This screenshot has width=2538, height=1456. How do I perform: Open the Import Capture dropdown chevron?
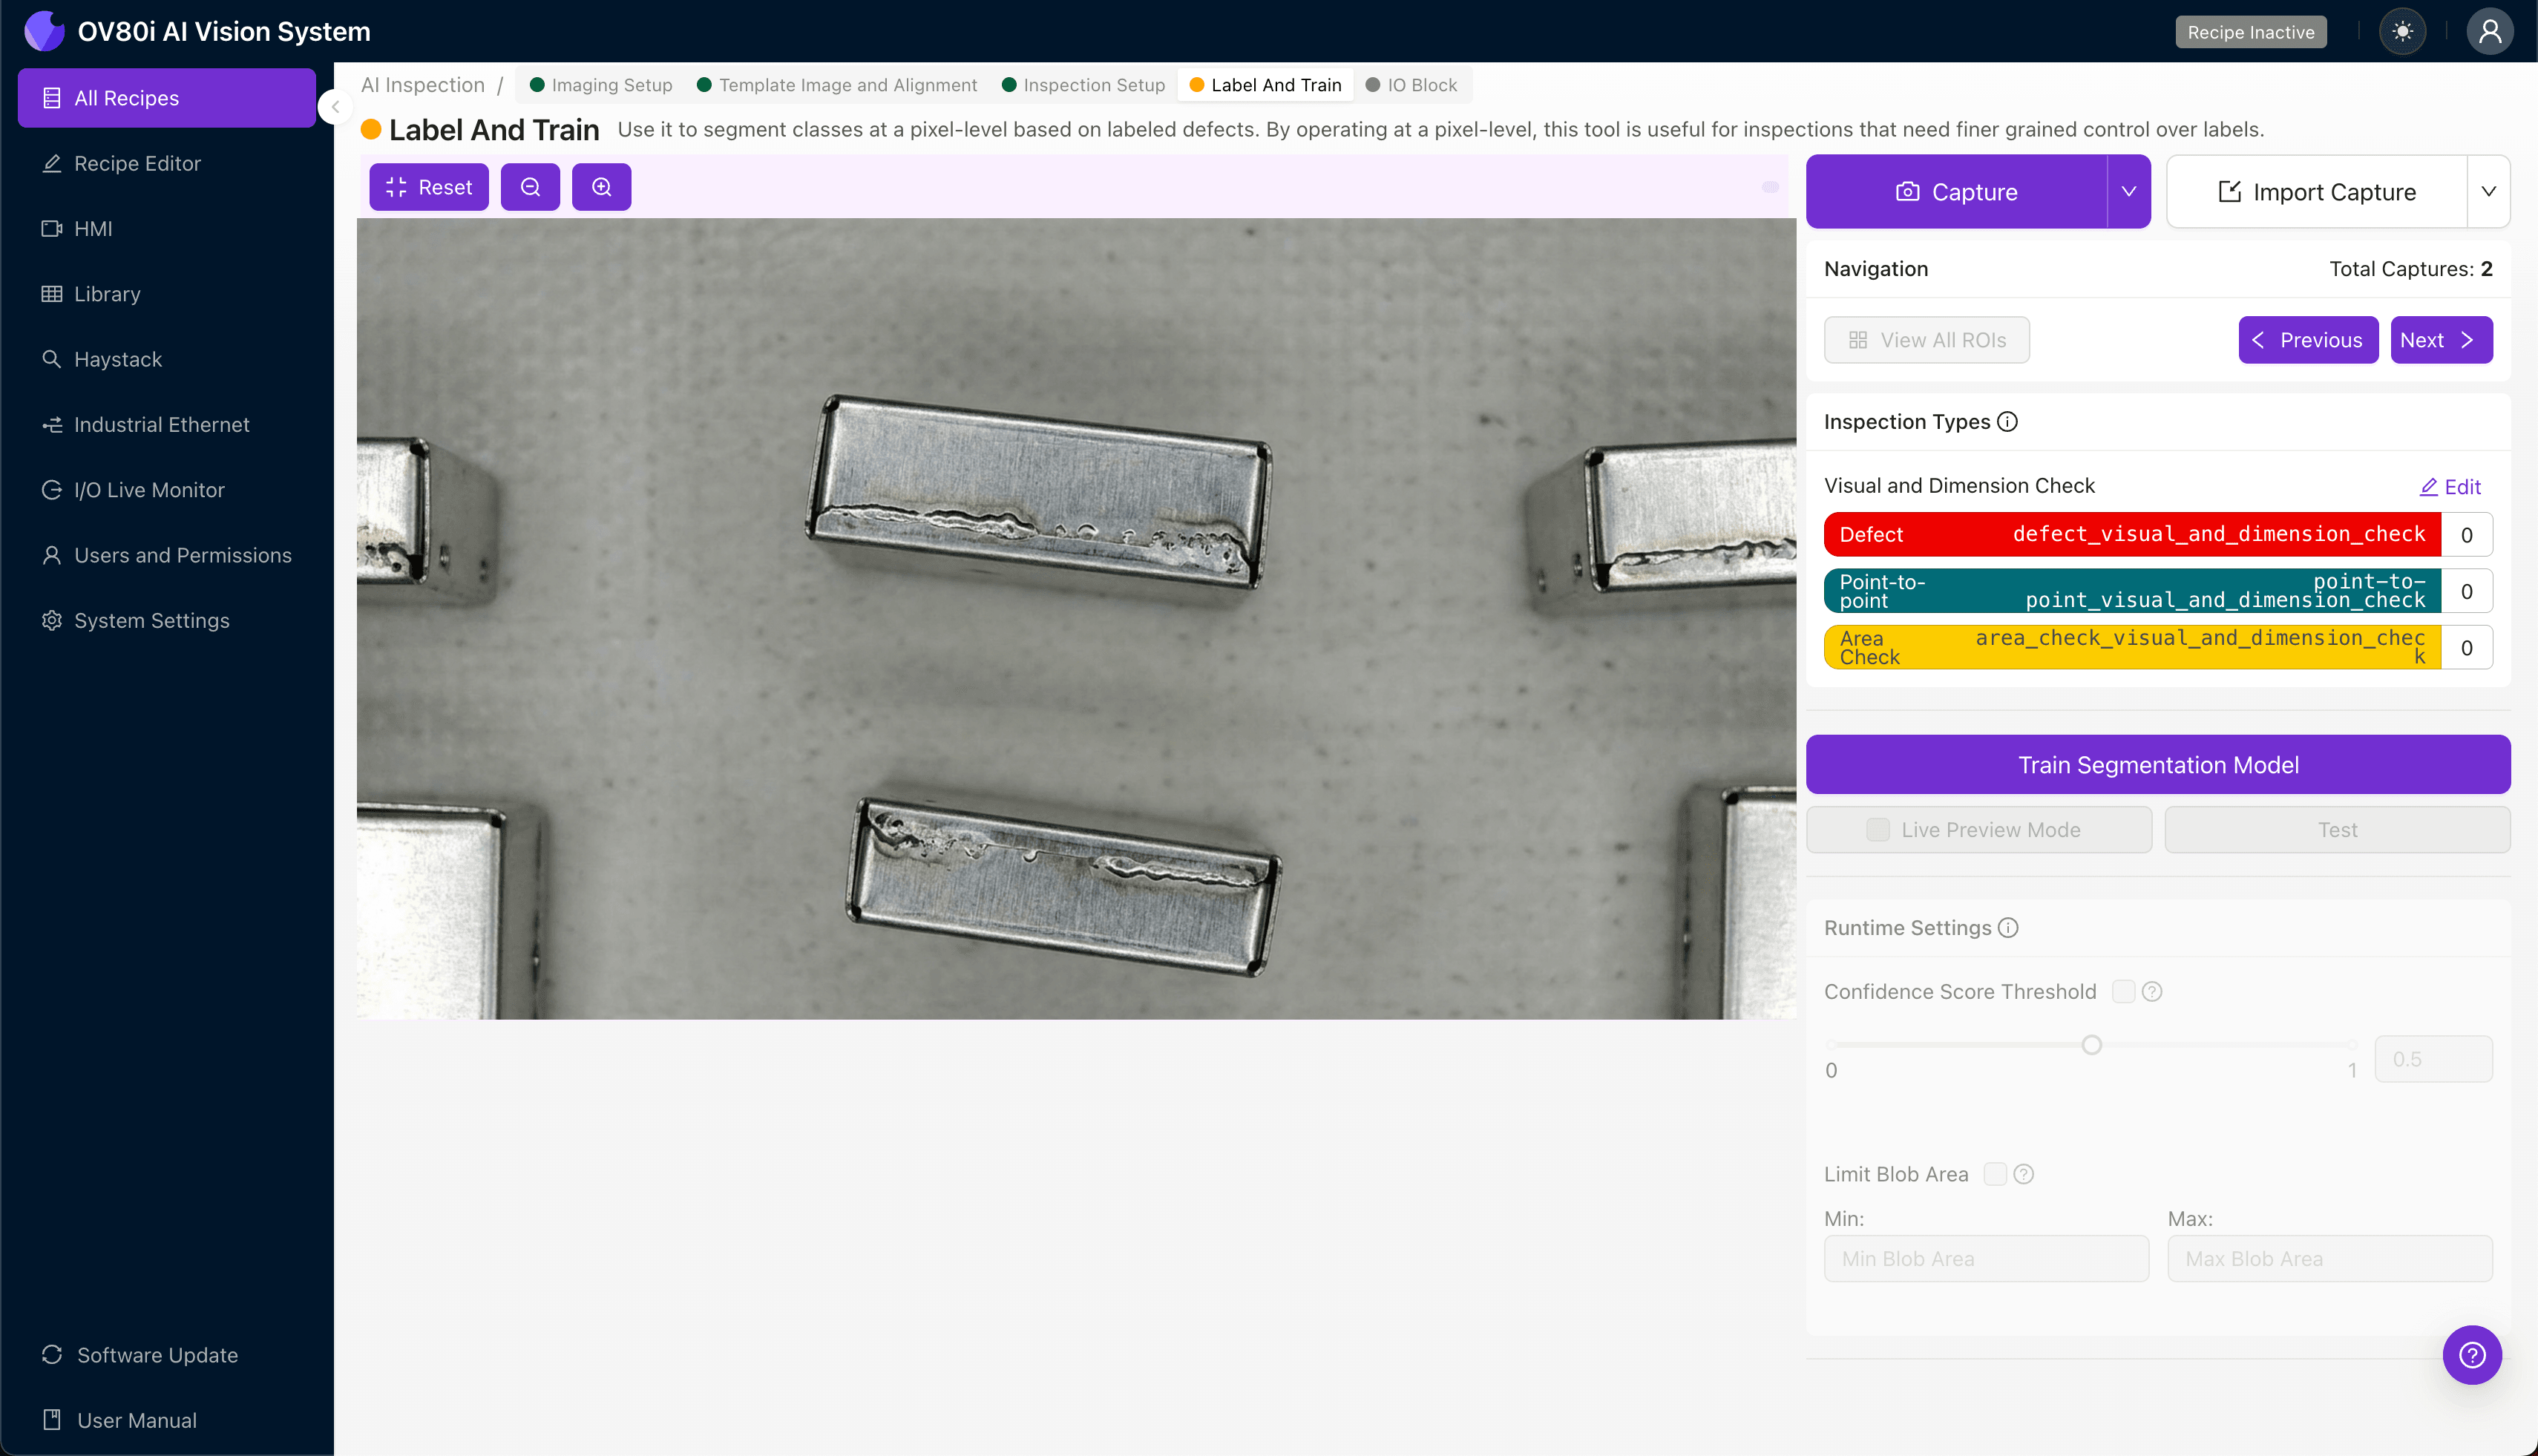tap(2489, 191)
